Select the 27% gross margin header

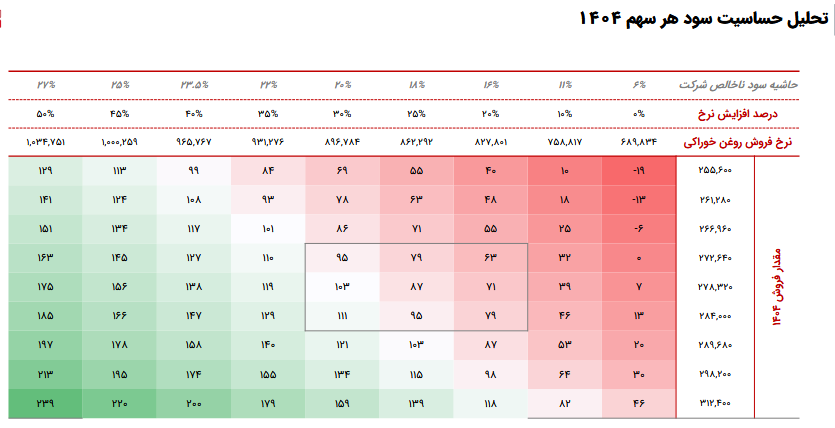coord(45,86)
